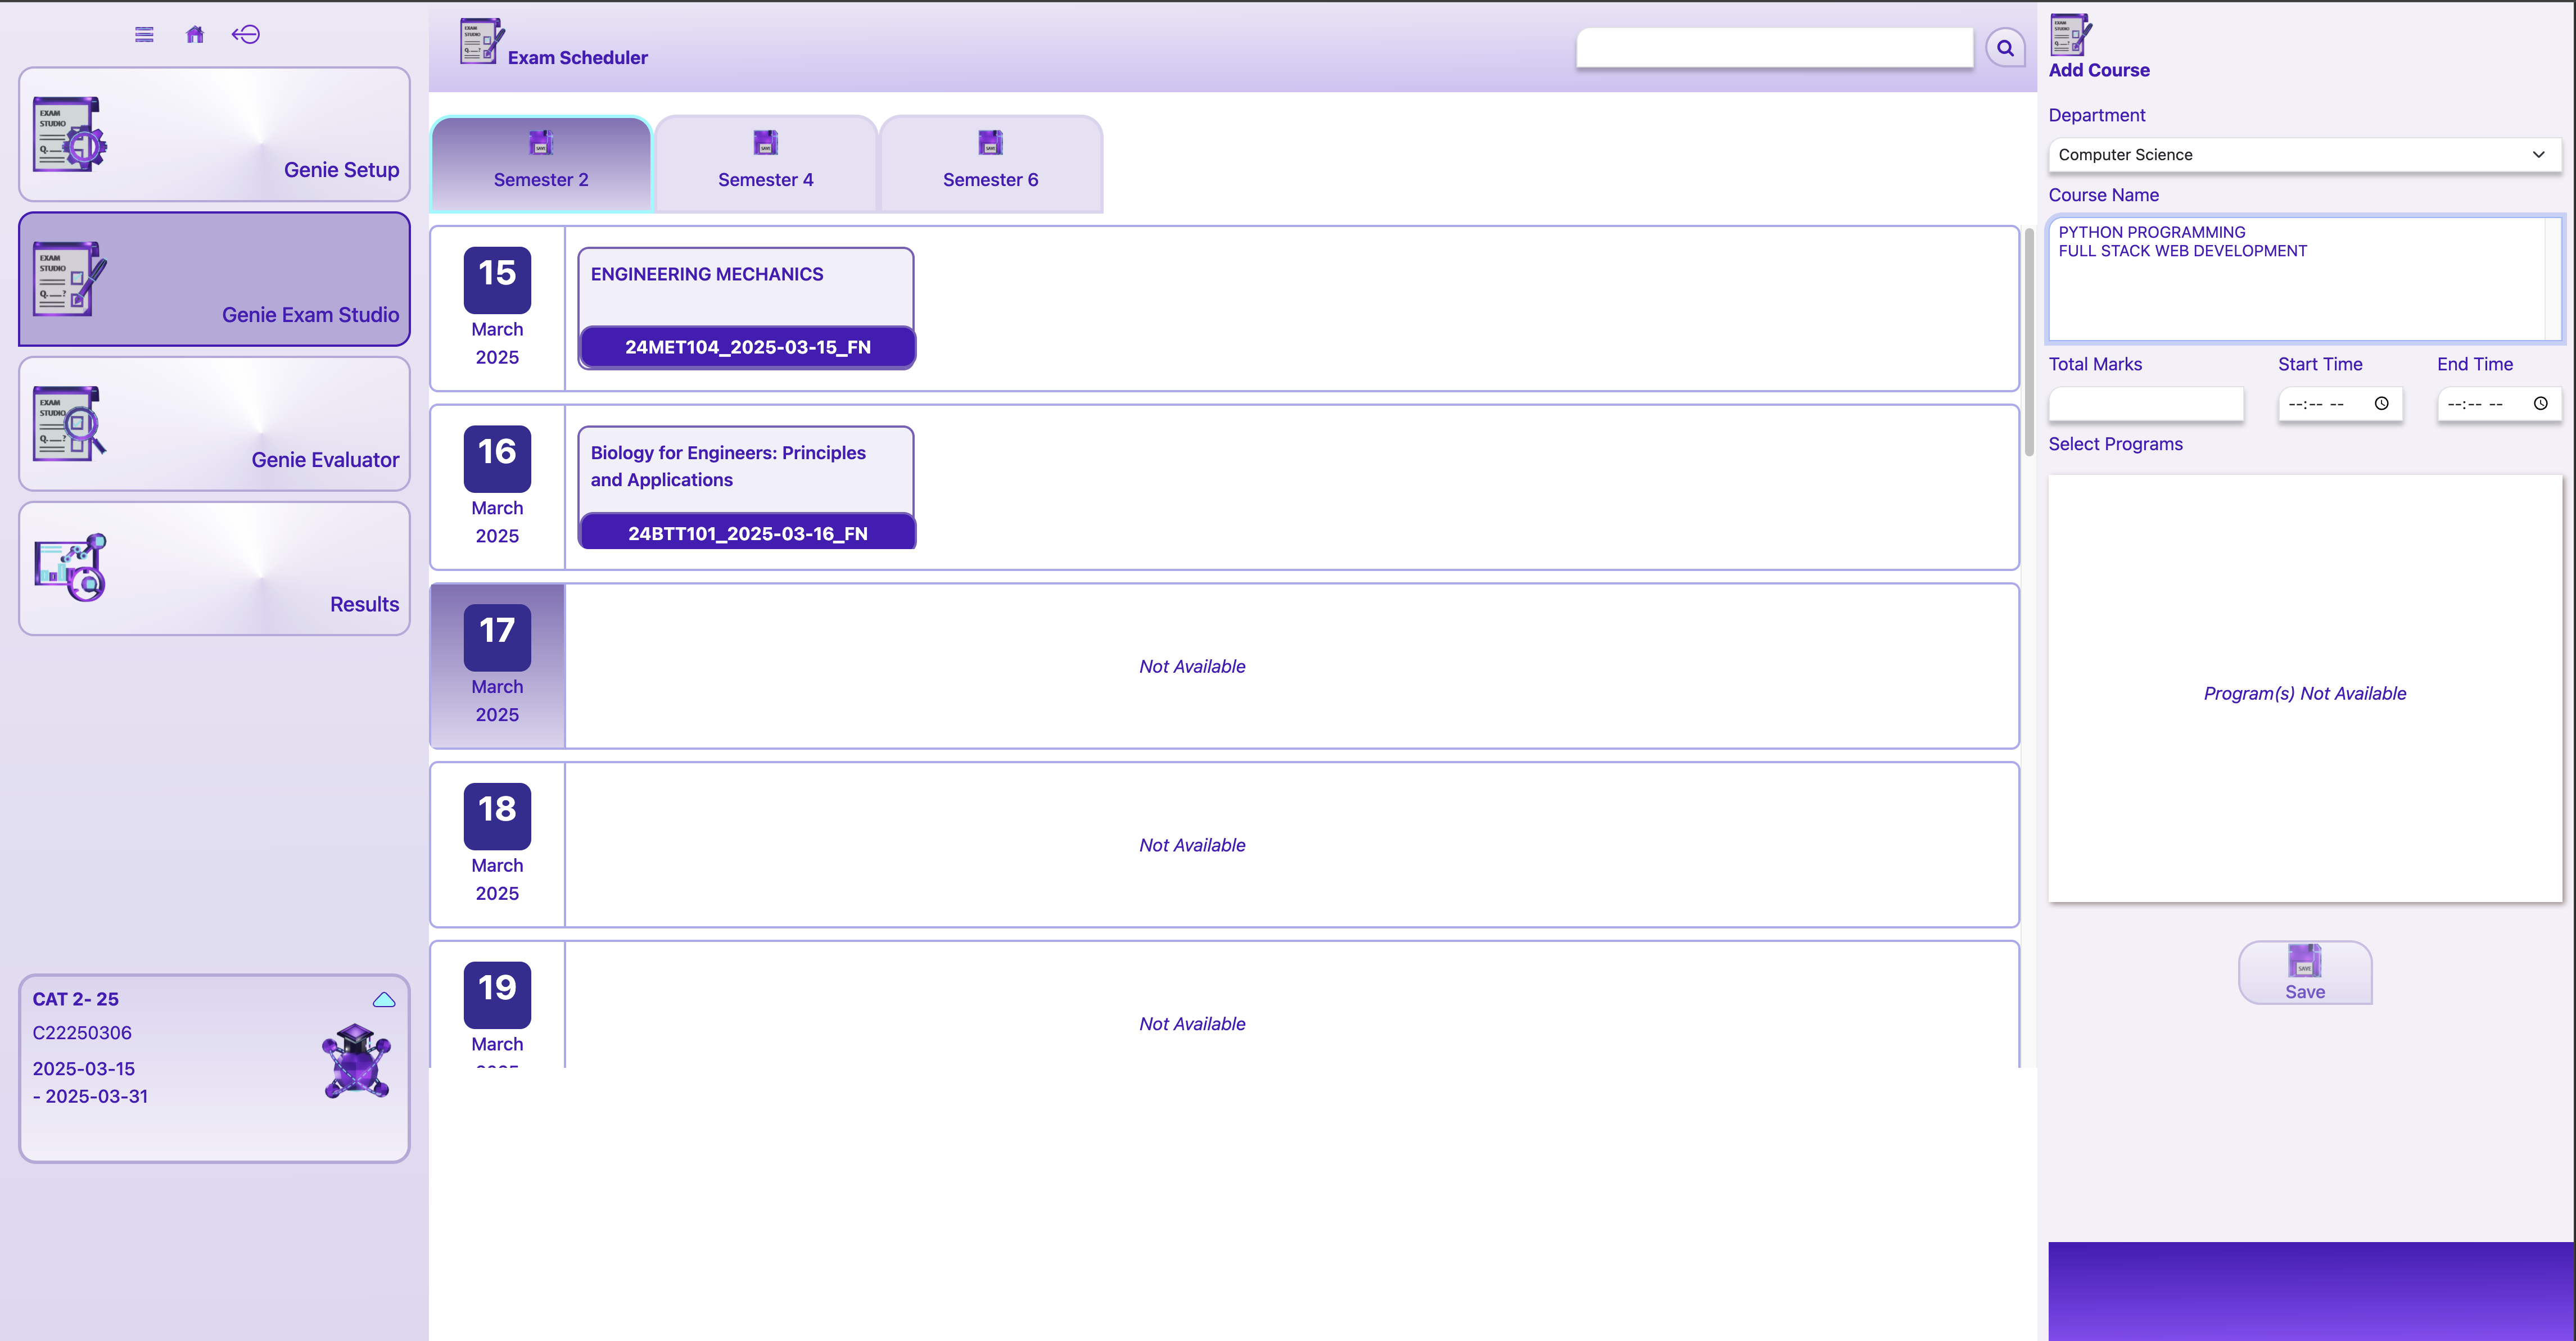Click the Total Marks input field
The image size is (2576, 1341).
pos(2146,404)
